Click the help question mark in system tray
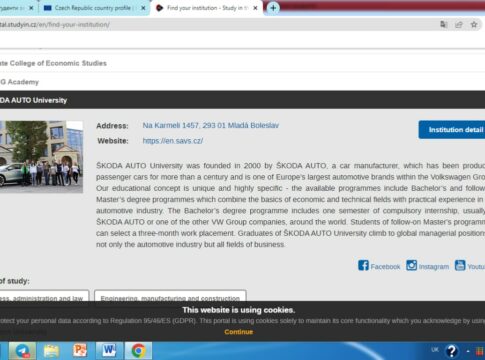This screenshot has width=485, height=360. pos(452,351)
